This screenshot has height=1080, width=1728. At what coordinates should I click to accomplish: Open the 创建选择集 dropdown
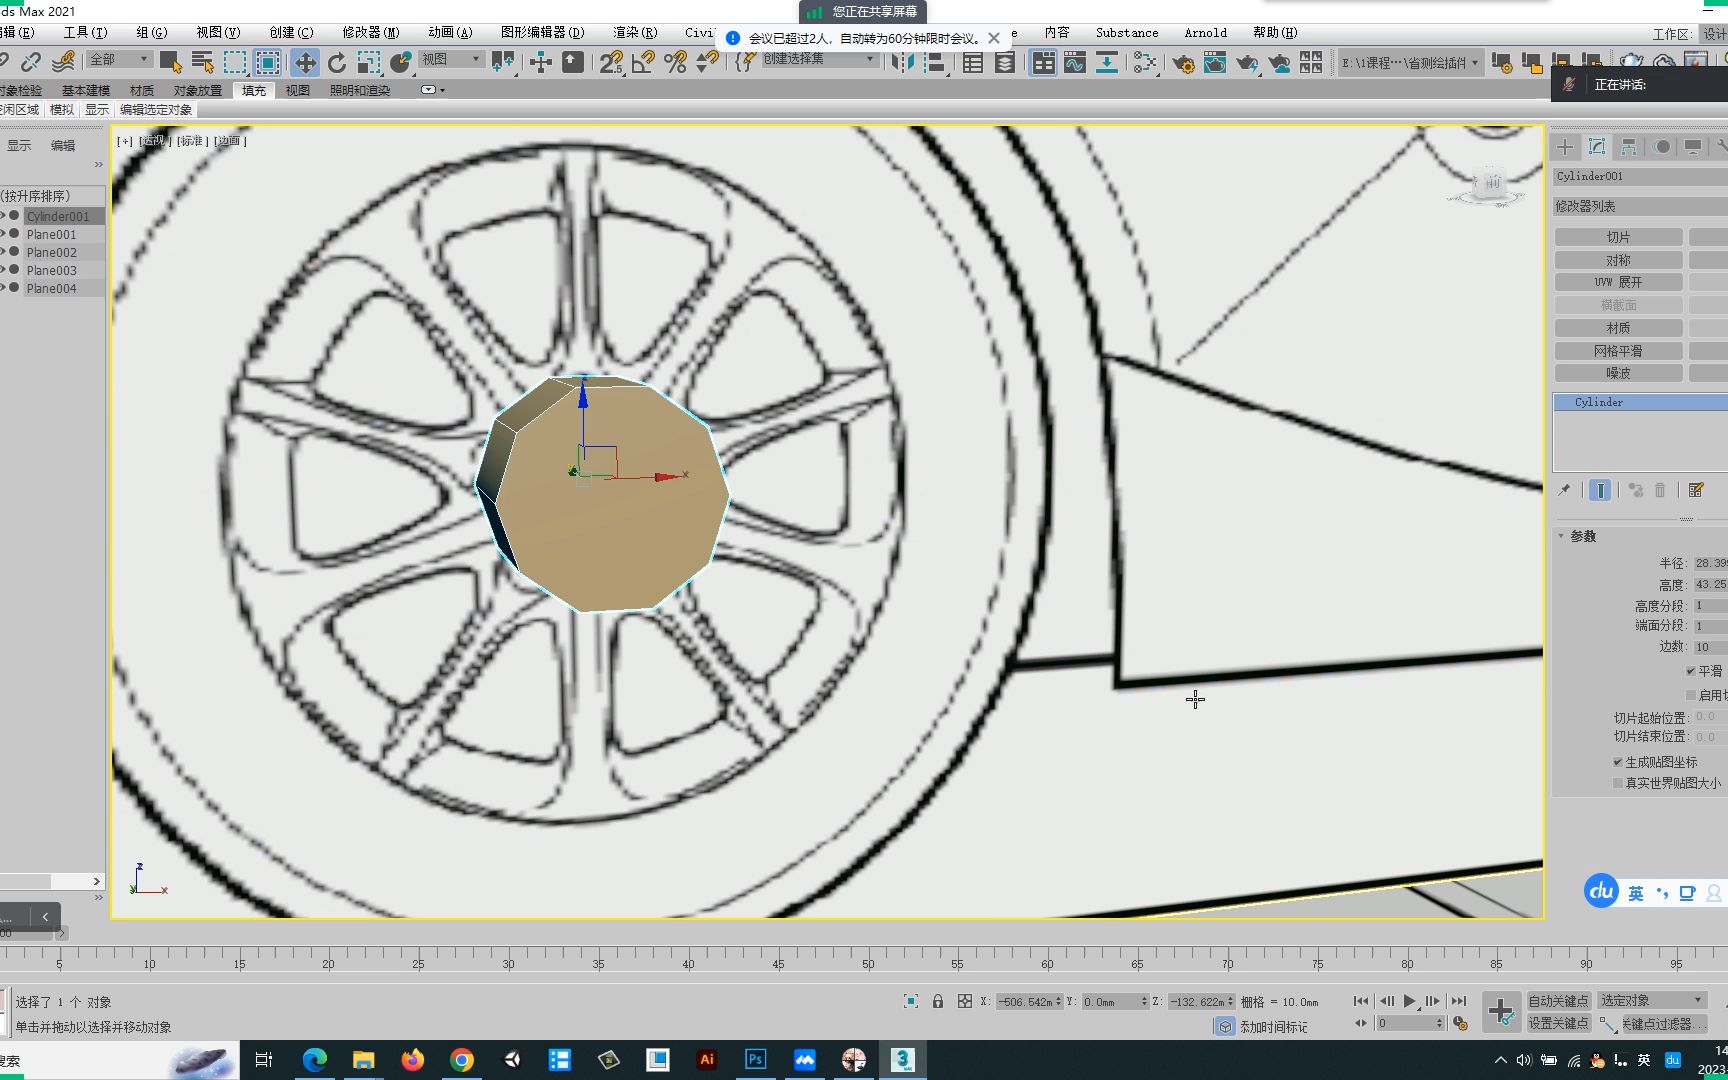(x=868, y=60)
